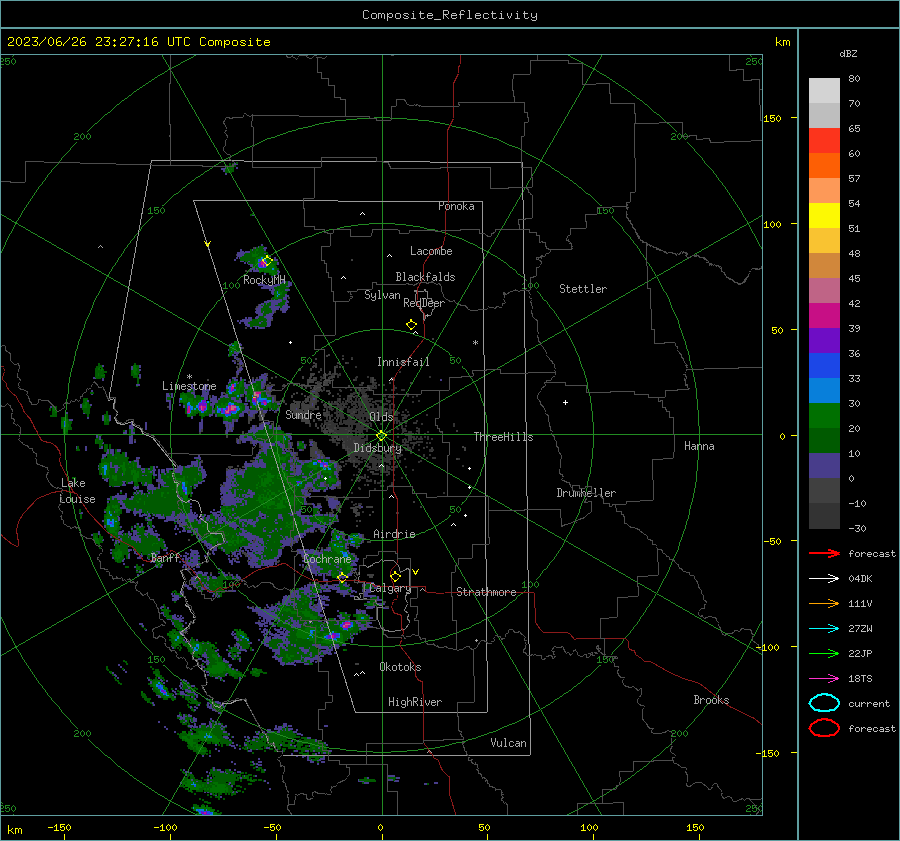Click the RockyMH map label
The image size is (900, 841).
point(264,280)
